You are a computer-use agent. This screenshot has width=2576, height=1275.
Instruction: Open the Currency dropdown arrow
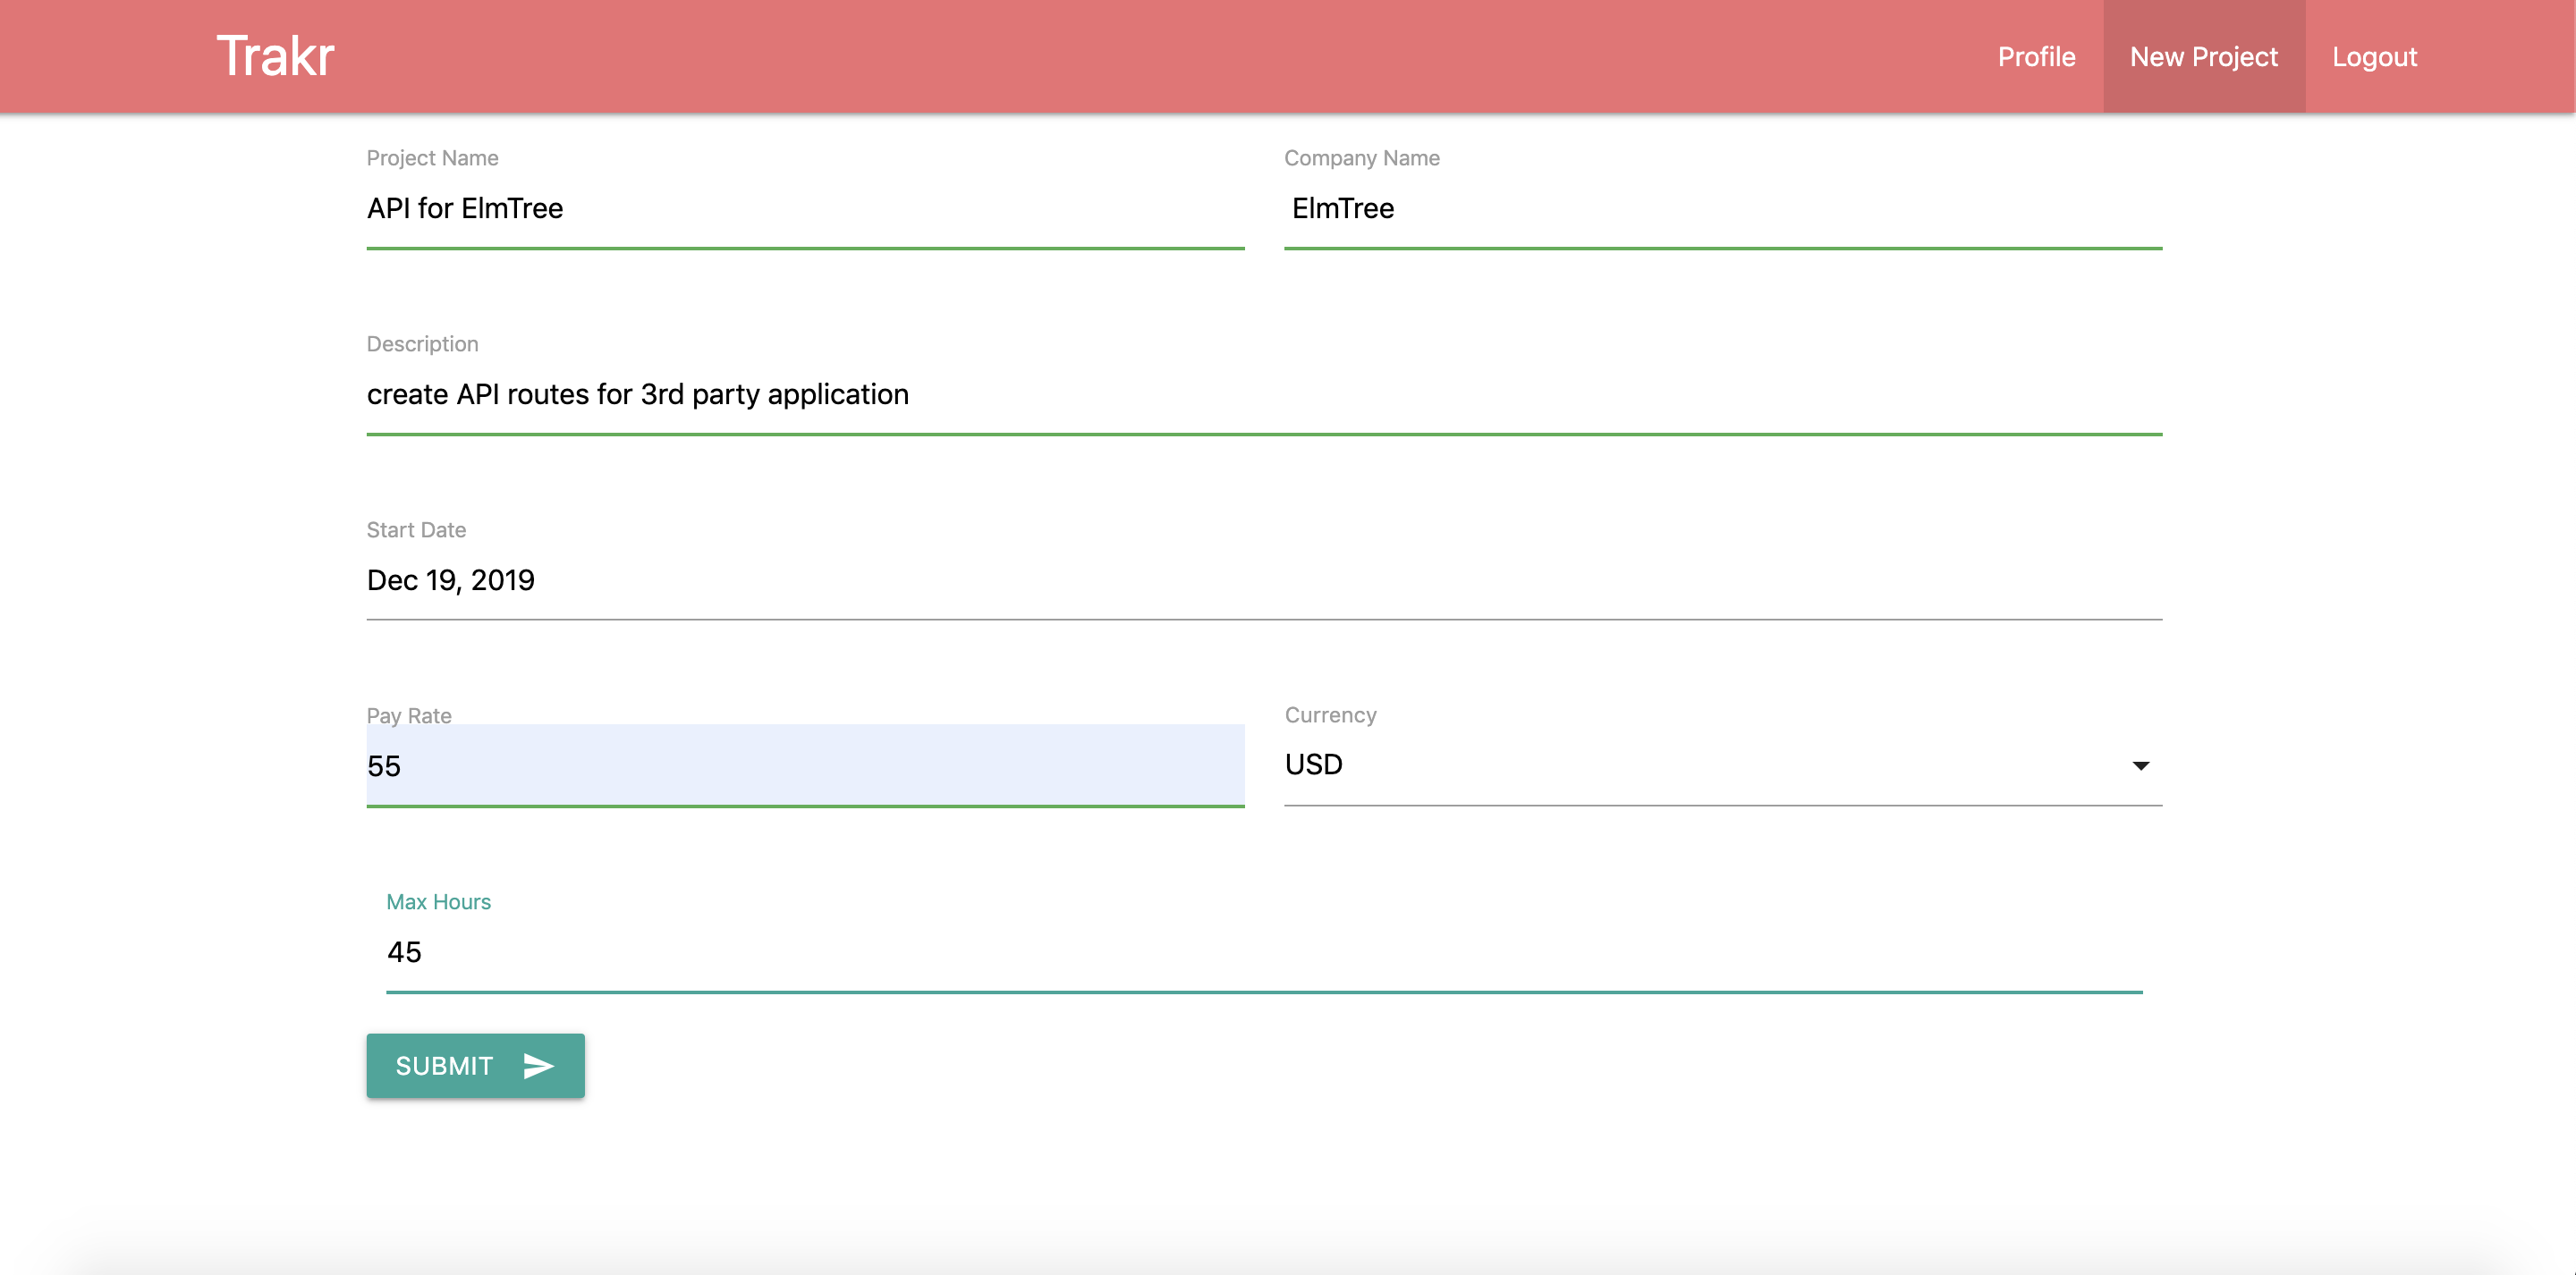coord(2143,765)
